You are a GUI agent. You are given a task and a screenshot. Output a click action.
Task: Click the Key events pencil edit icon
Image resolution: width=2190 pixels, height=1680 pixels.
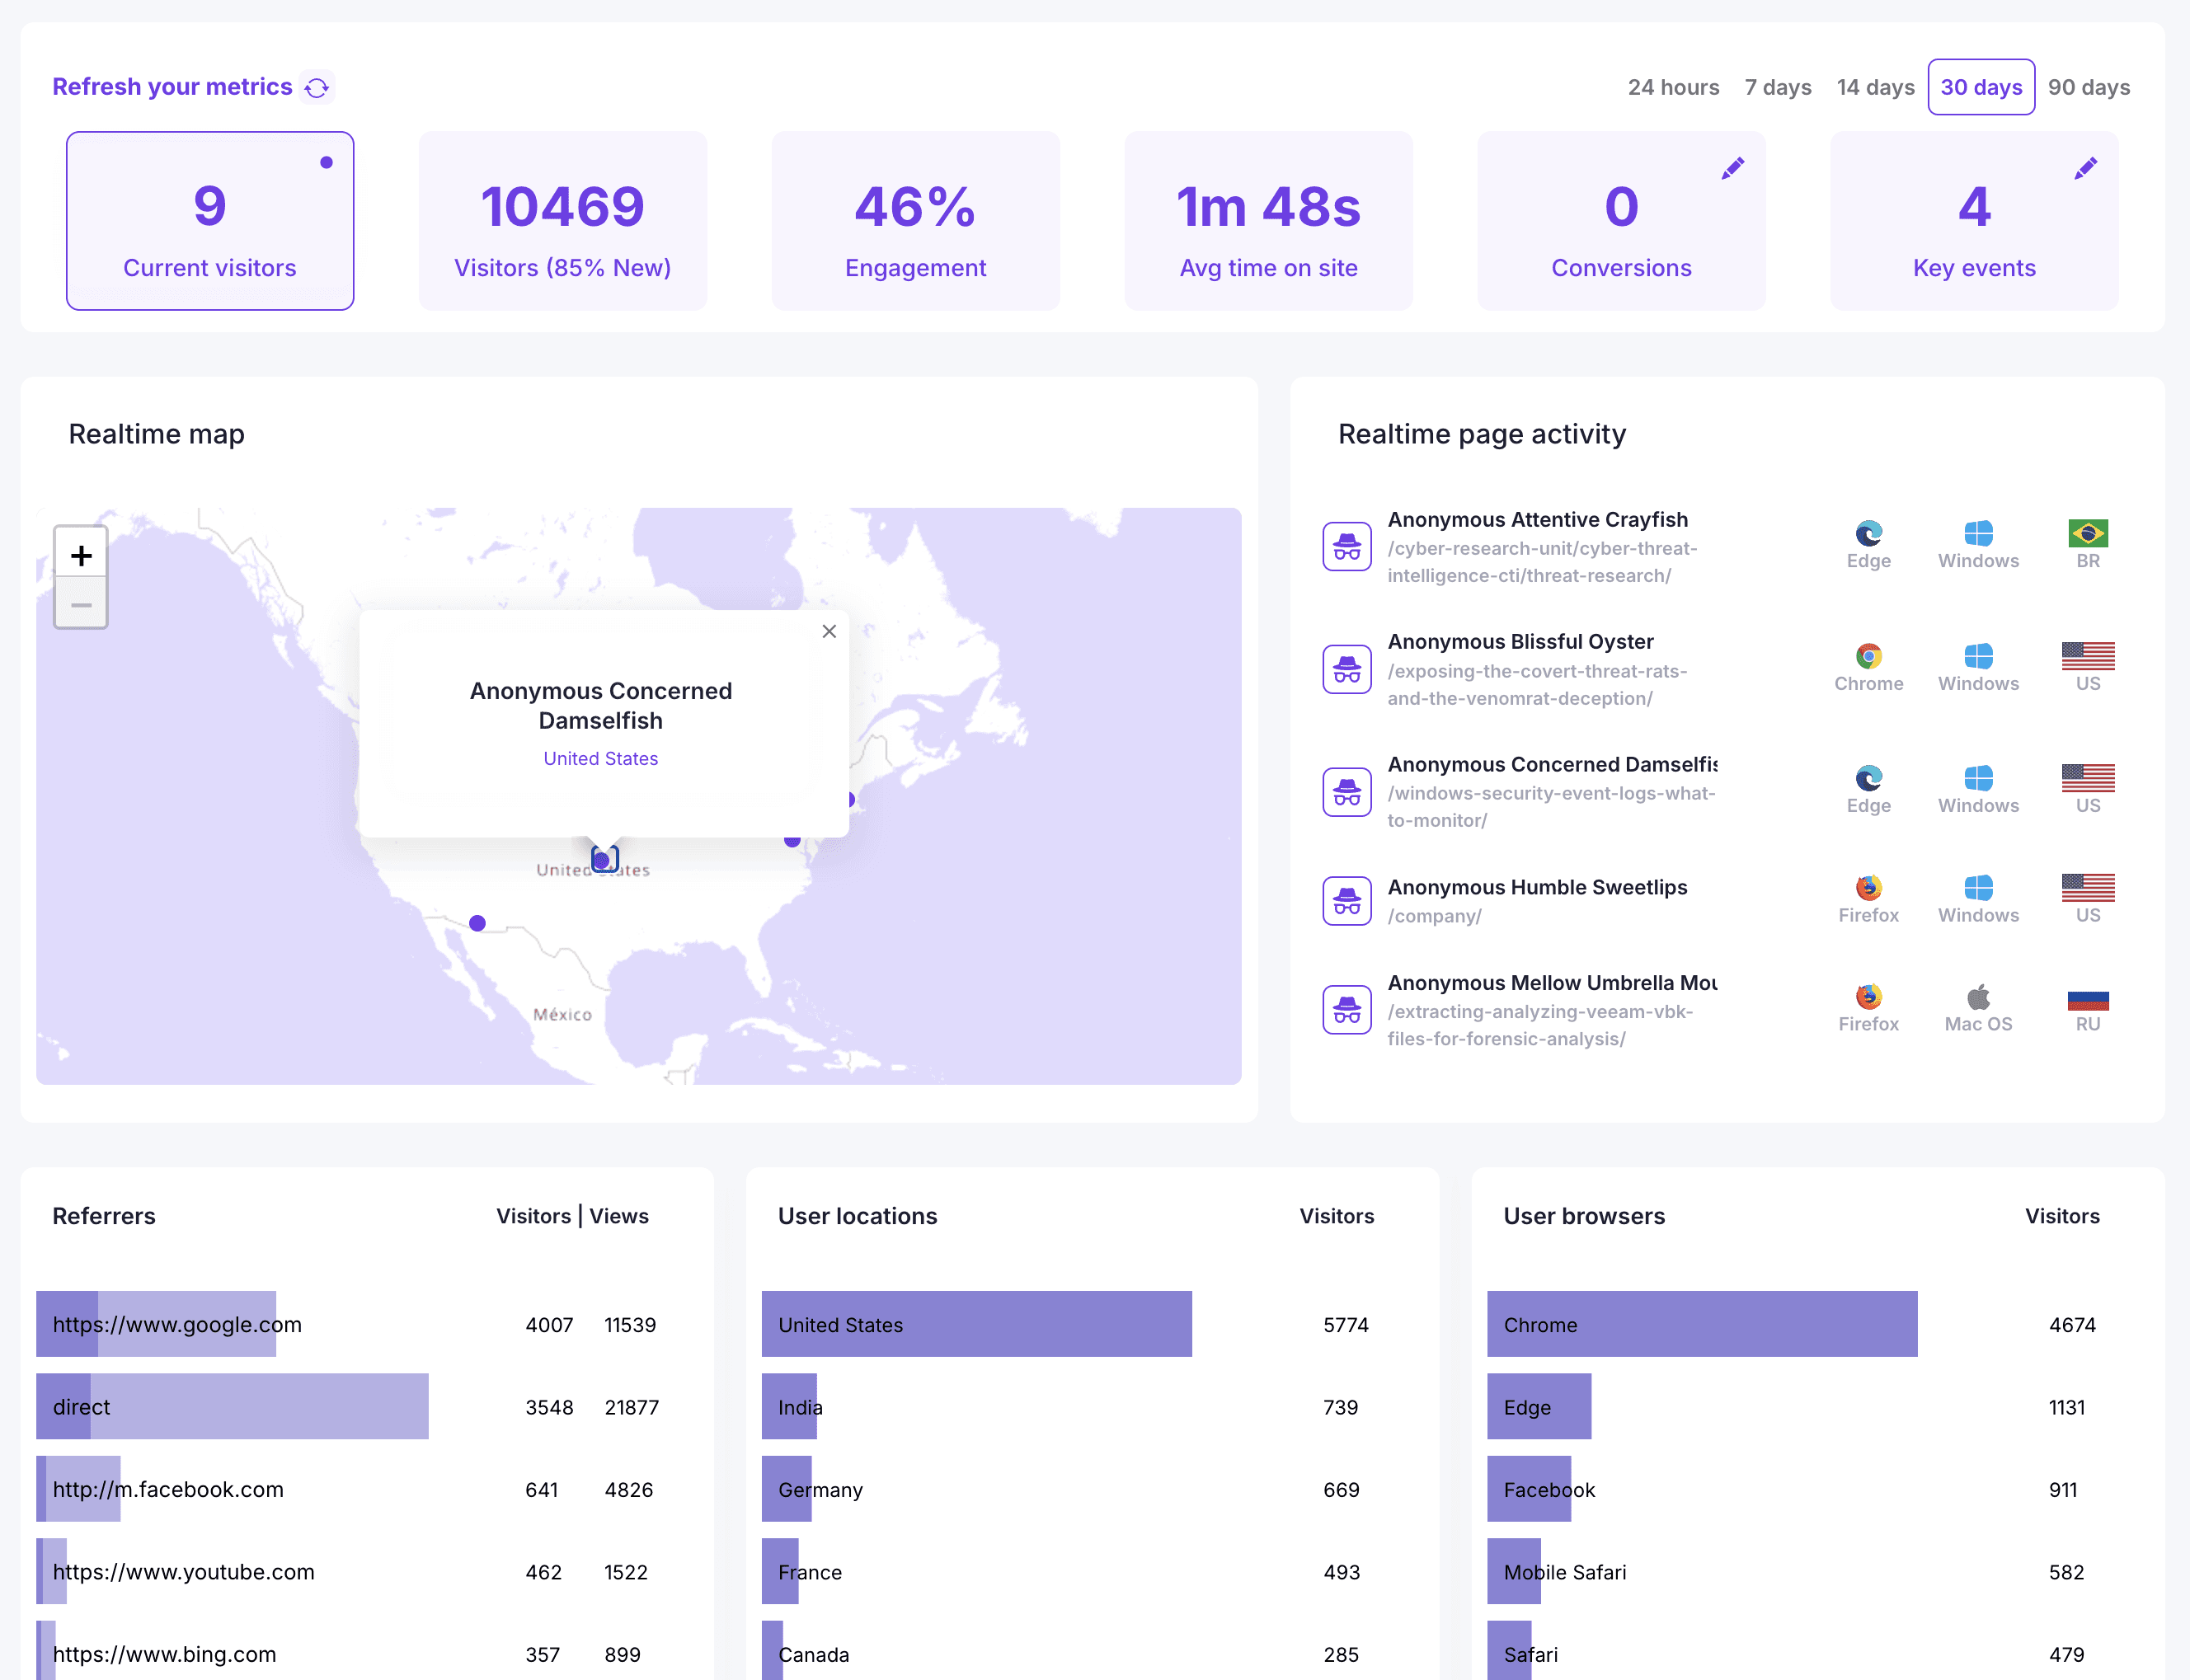pyautogui.click(x=2085, y=168)
